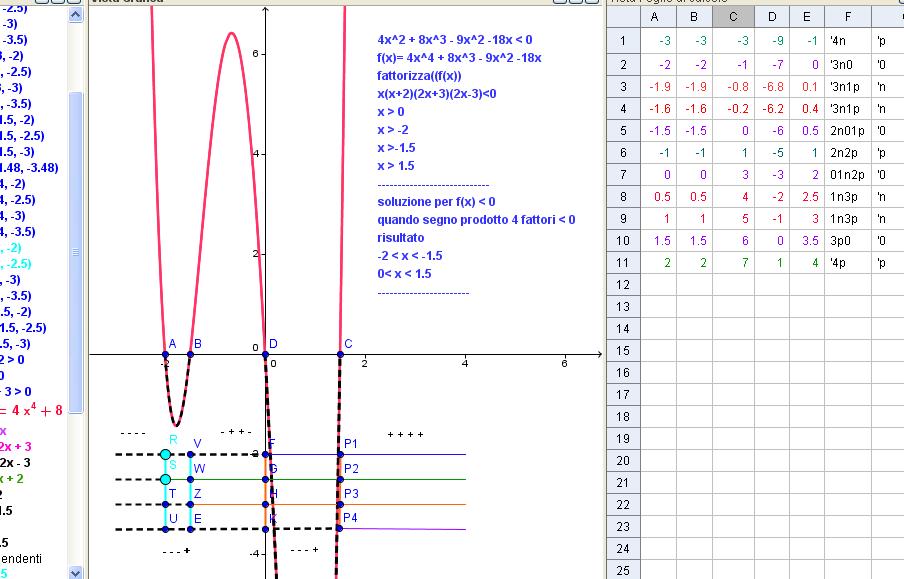Select point C on the x-axis
Viewport: 904px width, 579px height.
click(x=340, y=354)
